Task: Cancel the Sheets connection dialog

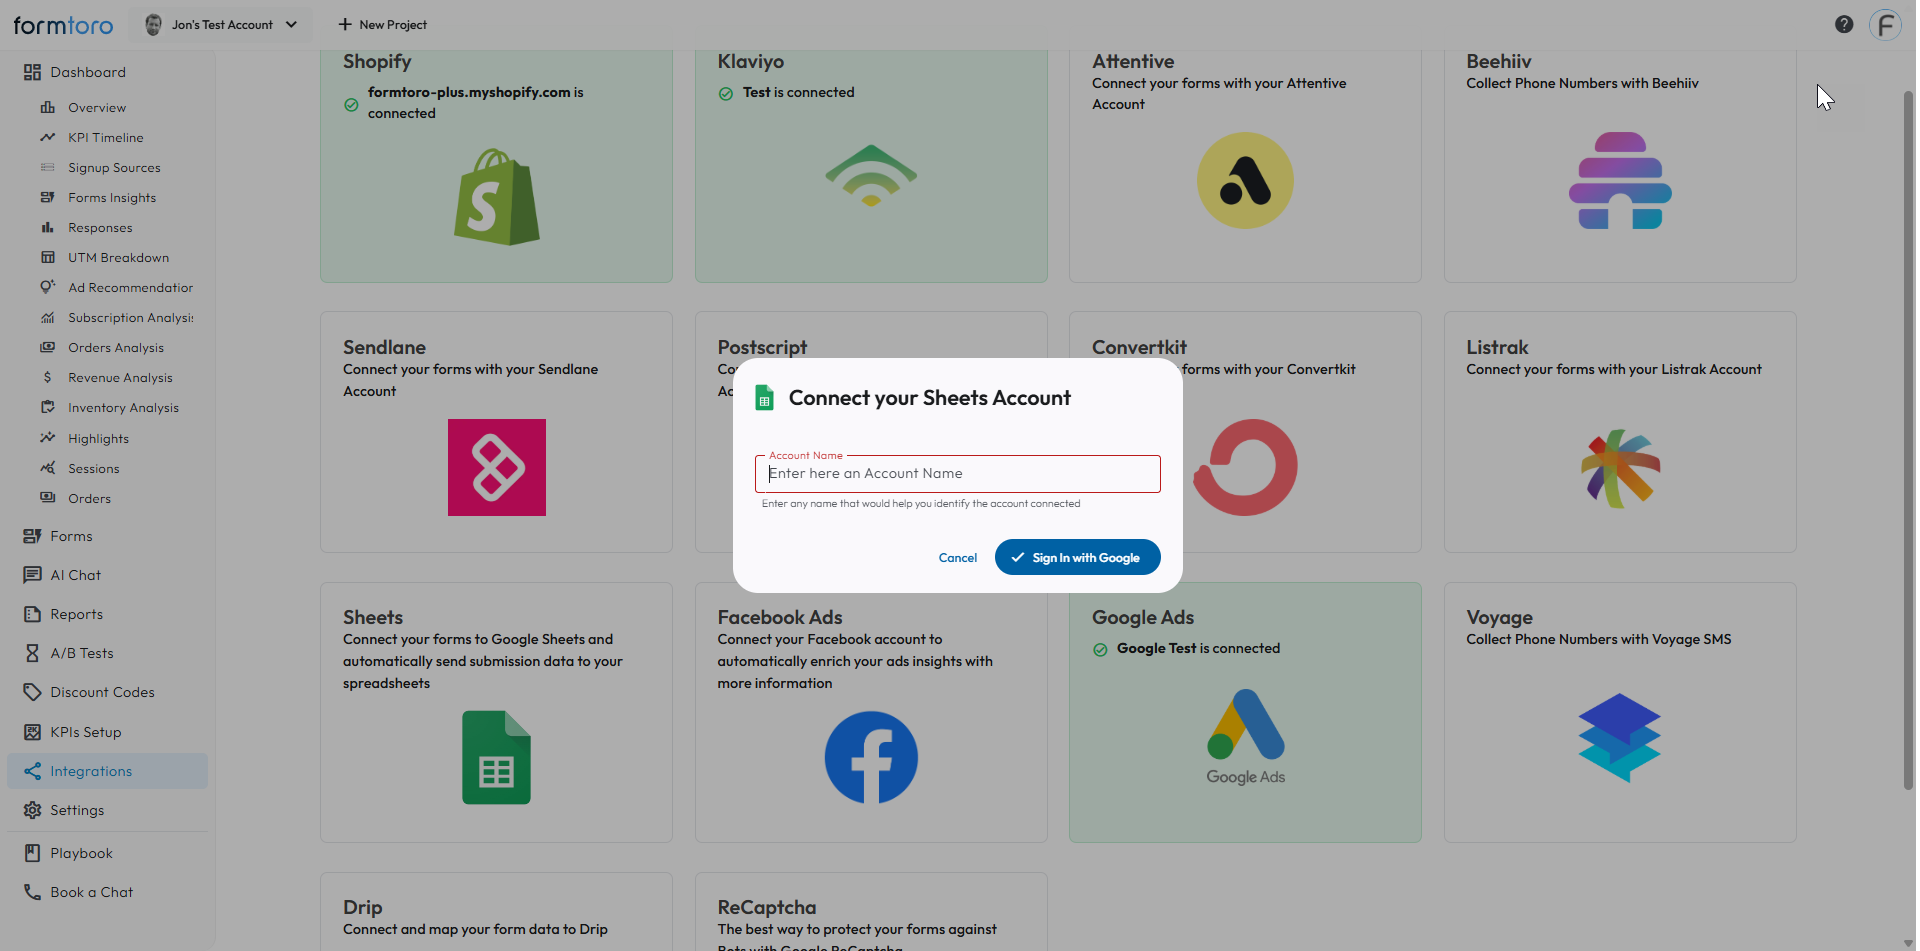Action: [957, 558]
